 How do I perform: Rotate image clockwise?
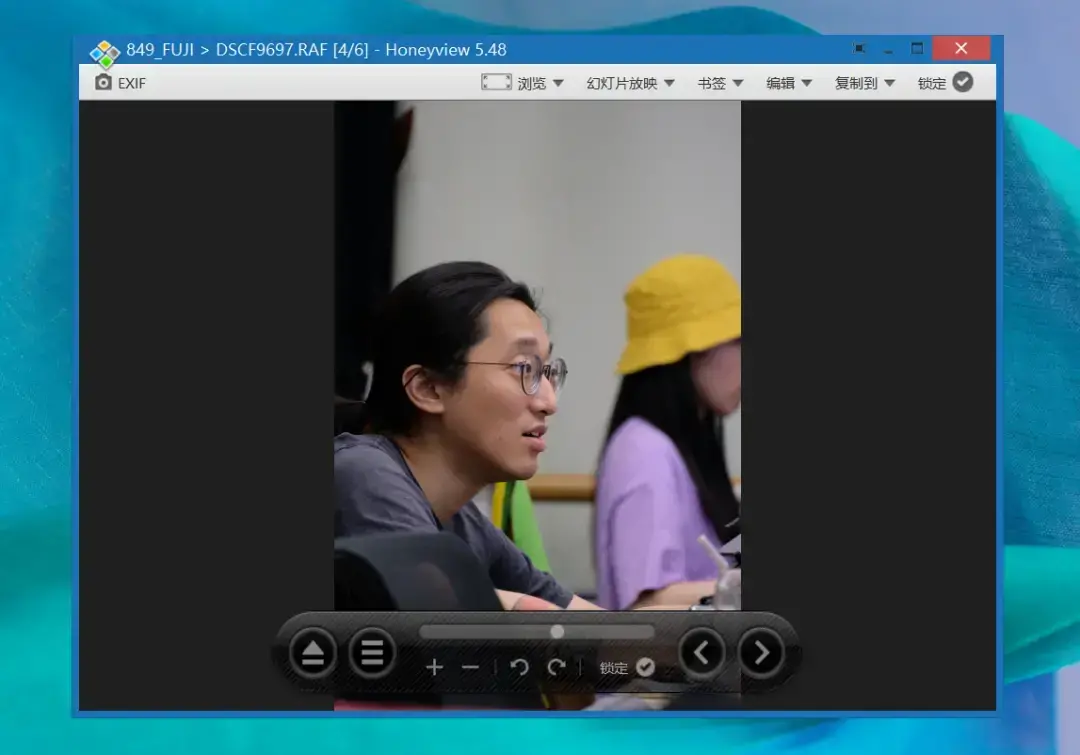[556, 667]
